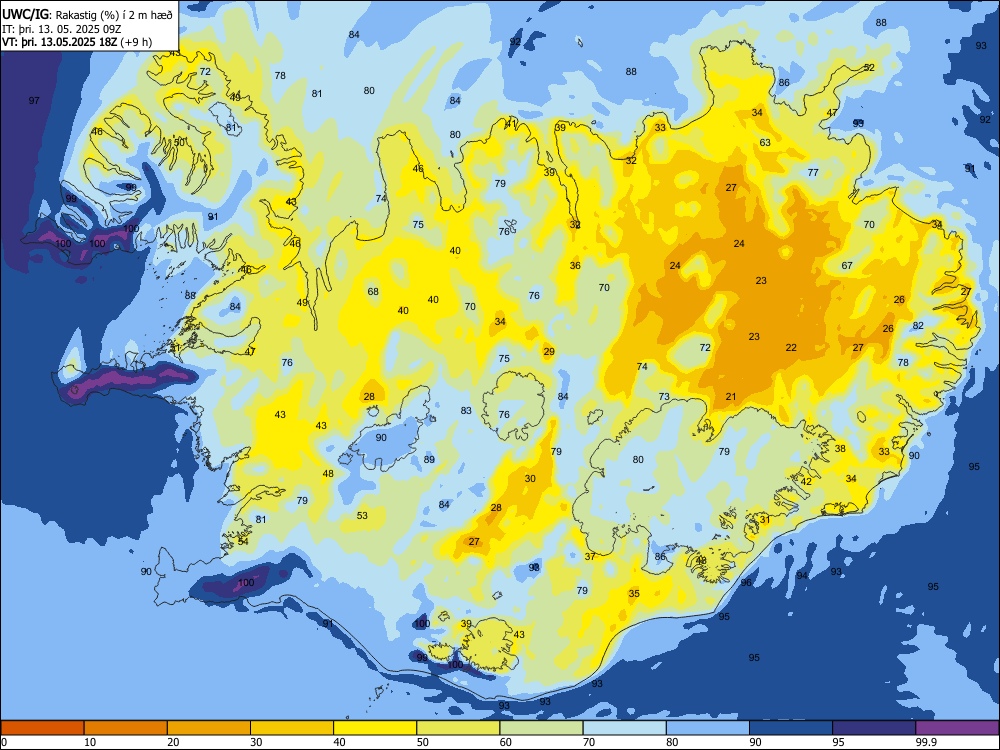Screen dimensions: 1000x750
Task: Pick the above-99.9 purple legend swatch
Action: [x=957, y=728]
